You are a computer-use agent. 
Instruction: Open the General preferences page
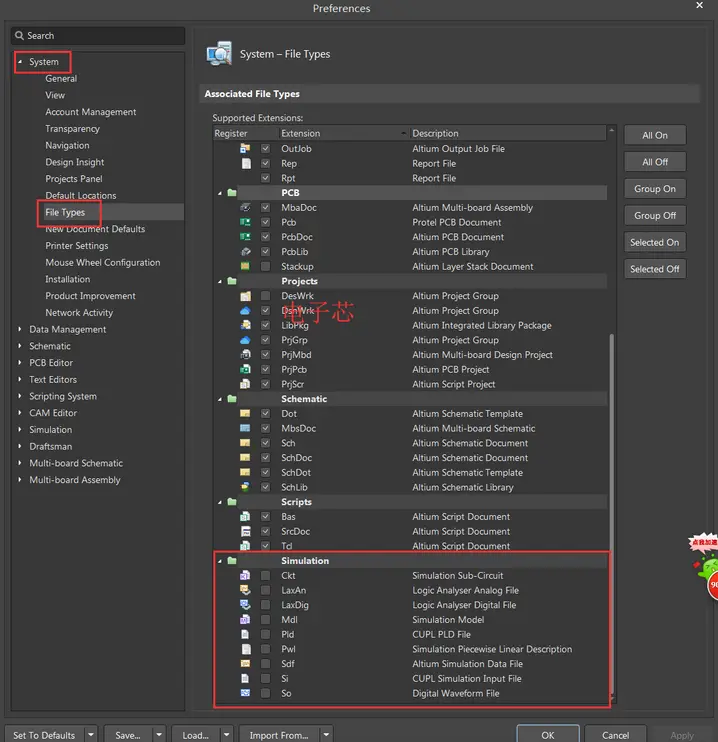(61, 79)
